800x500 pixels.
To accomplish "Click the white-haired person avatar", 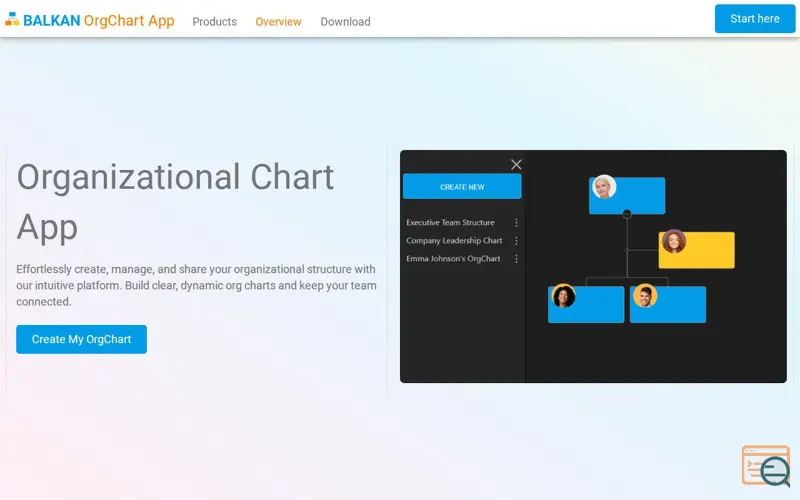I will 604,187.
